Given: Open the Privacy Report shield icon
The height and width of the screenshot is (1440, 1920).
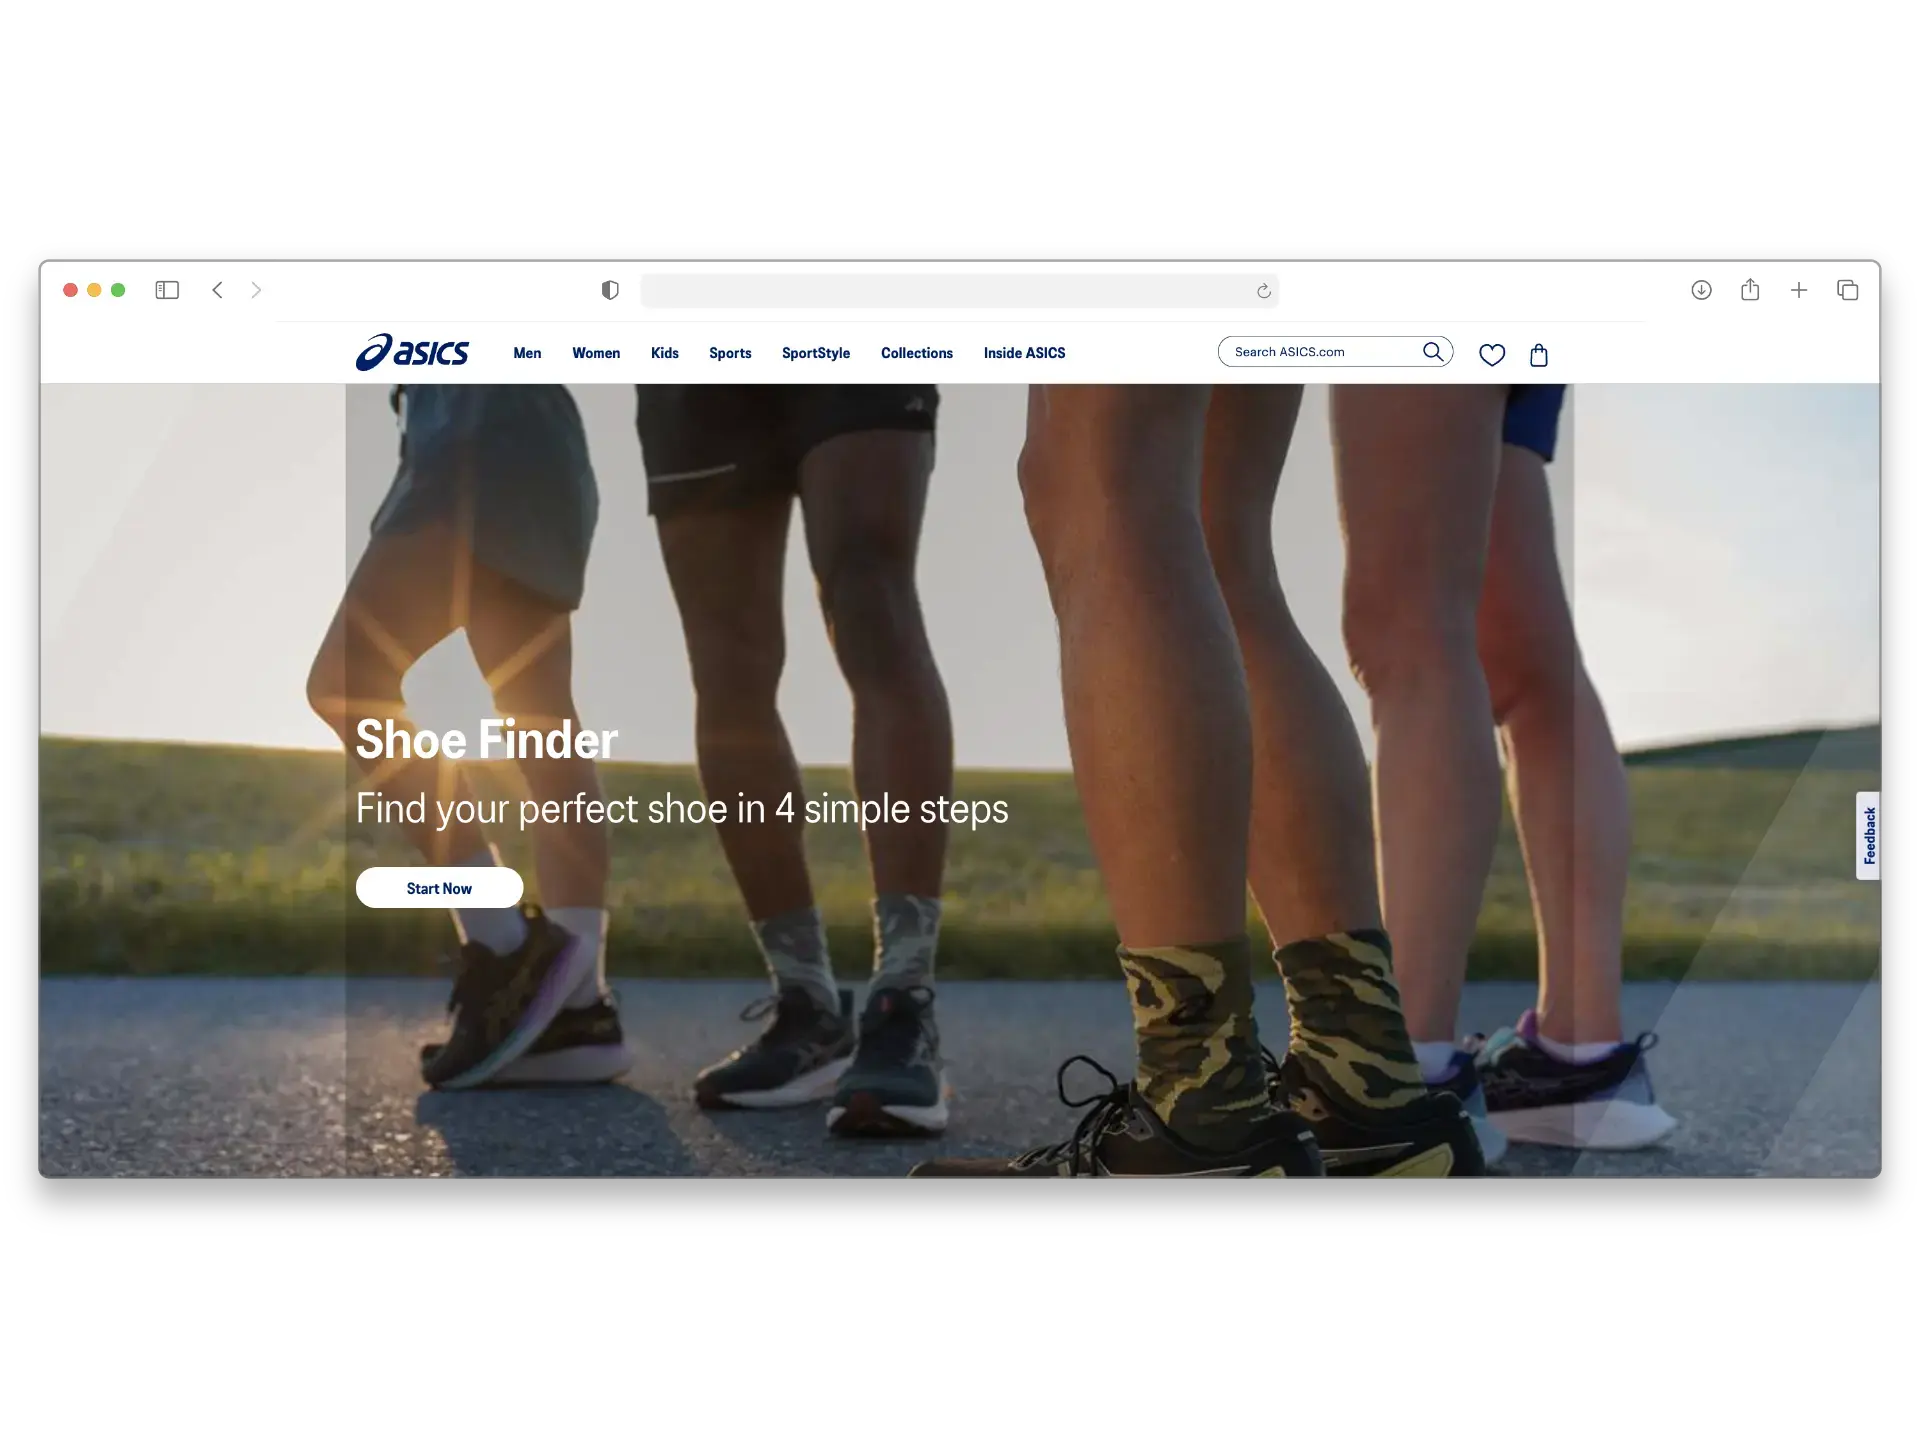Looking at the screenshot, I should click(610, 290).
